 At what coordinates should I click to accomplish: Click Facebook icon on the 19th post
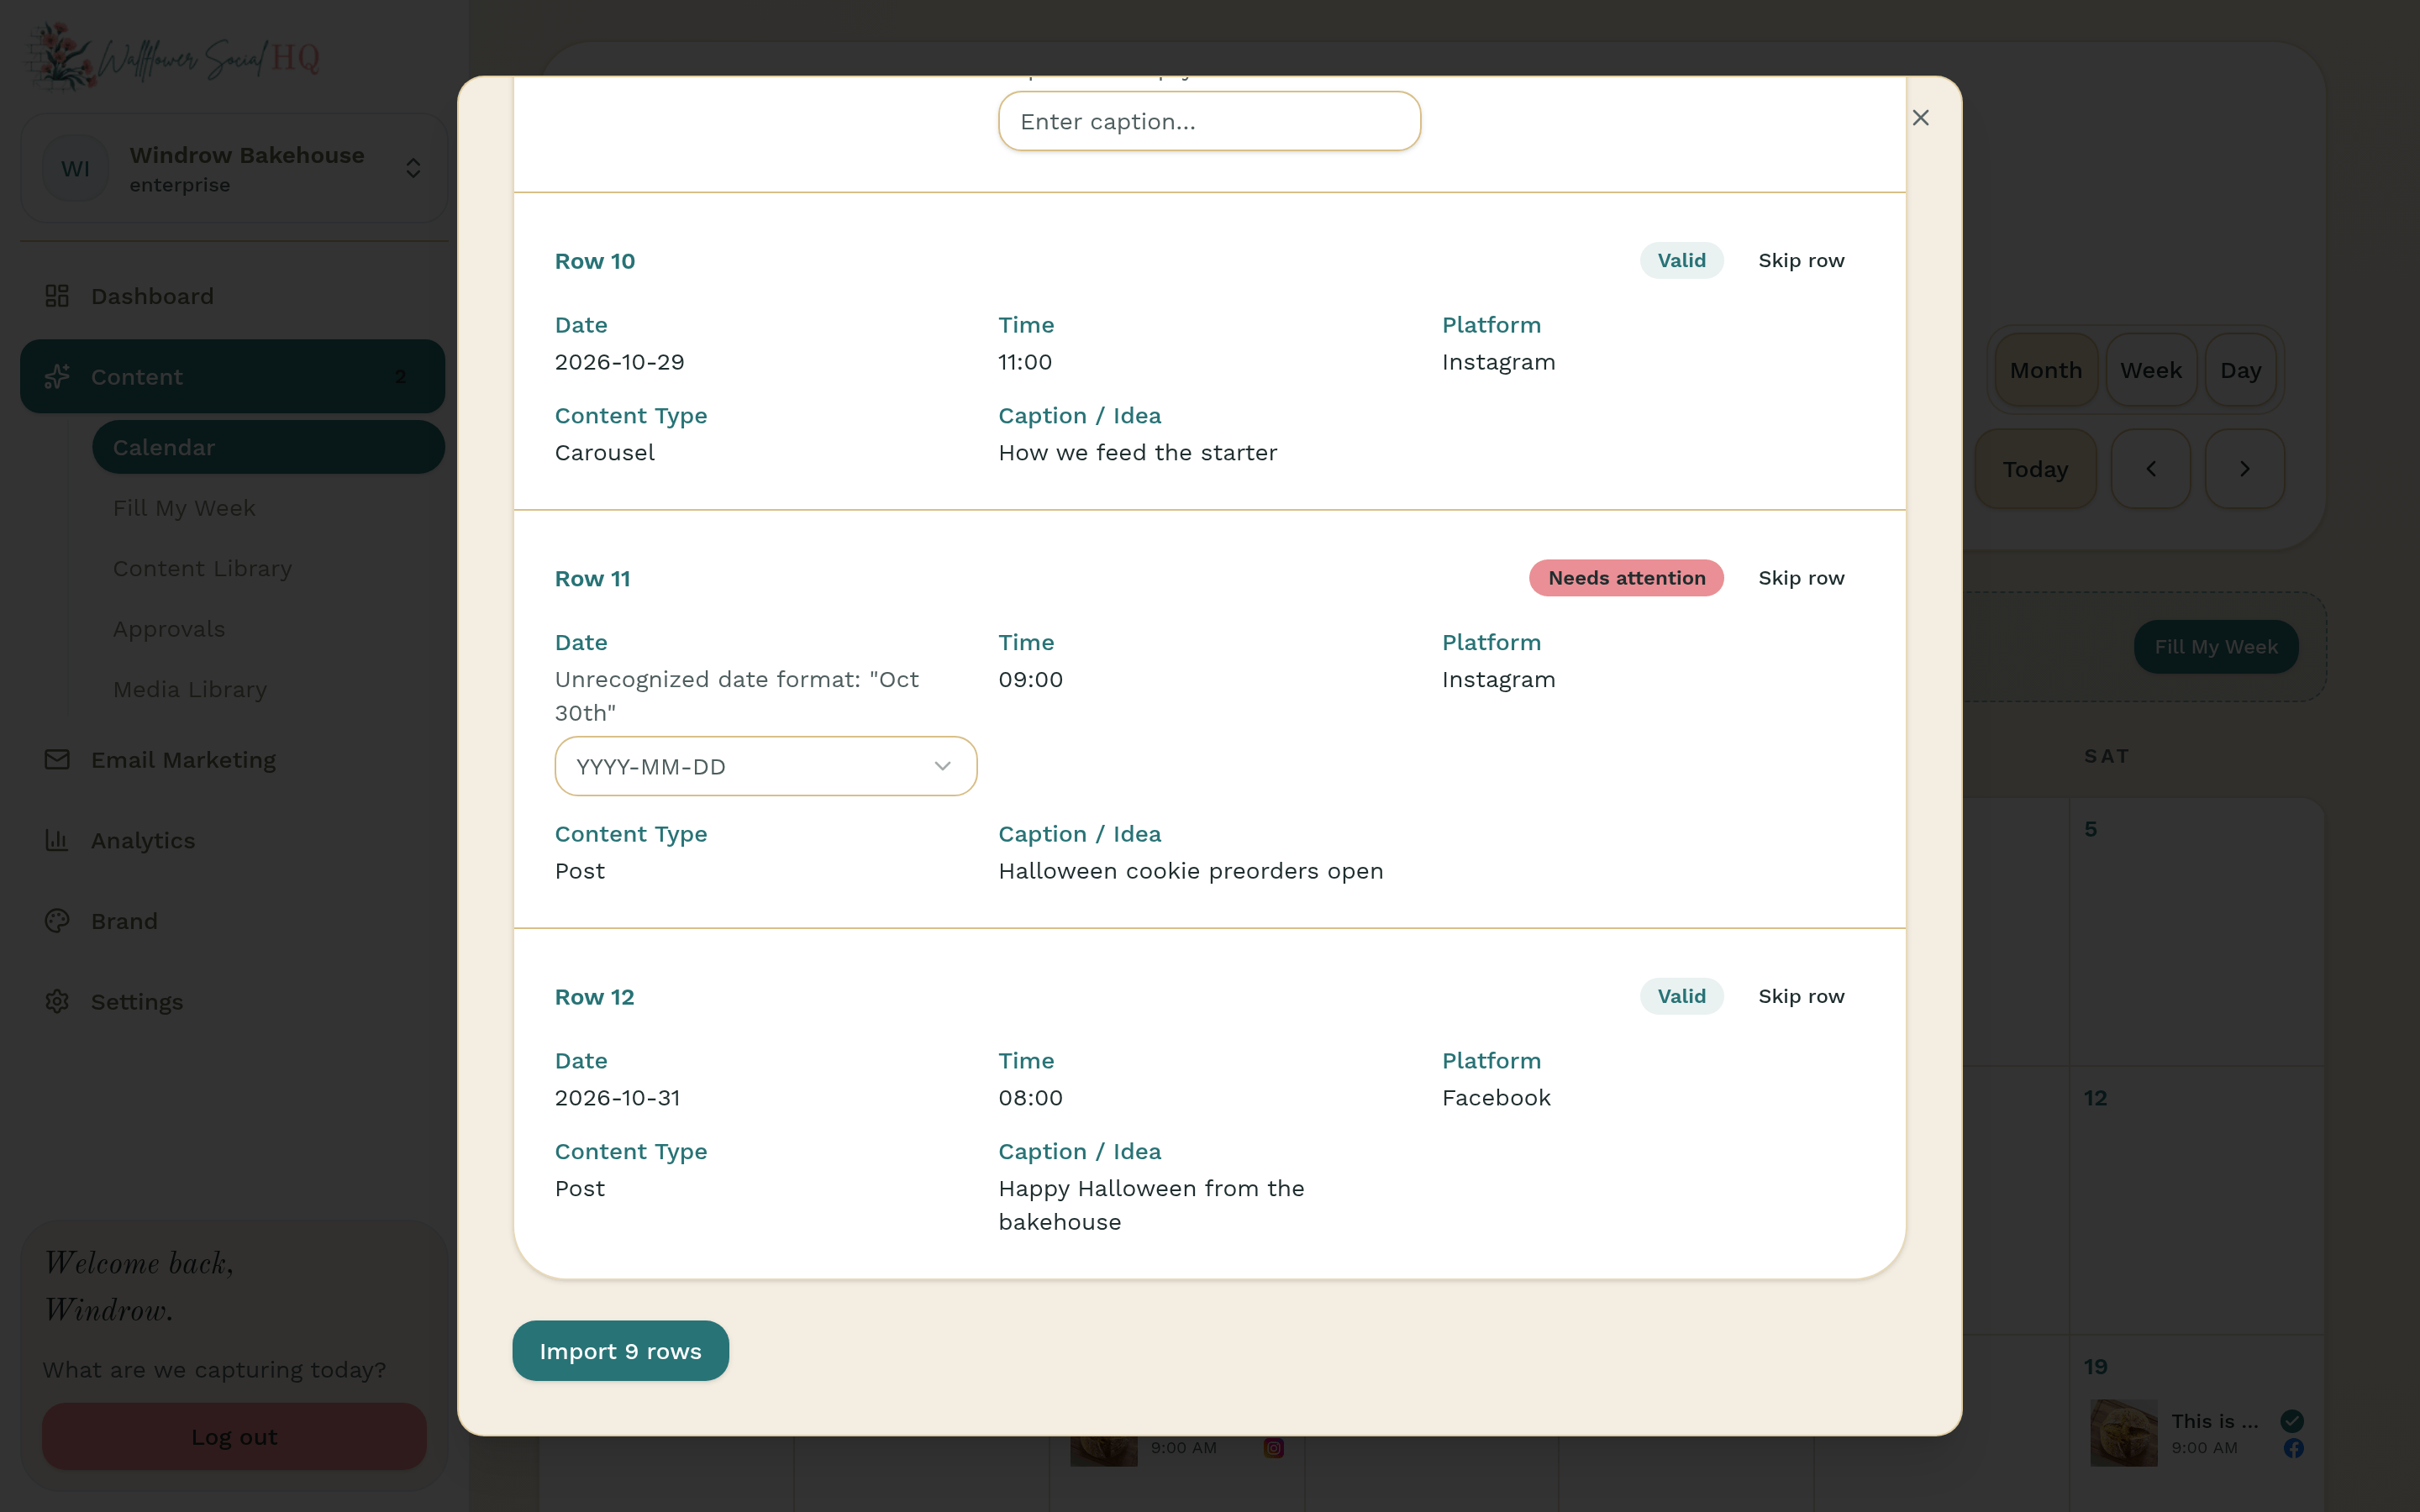tap(2293, 1448)
